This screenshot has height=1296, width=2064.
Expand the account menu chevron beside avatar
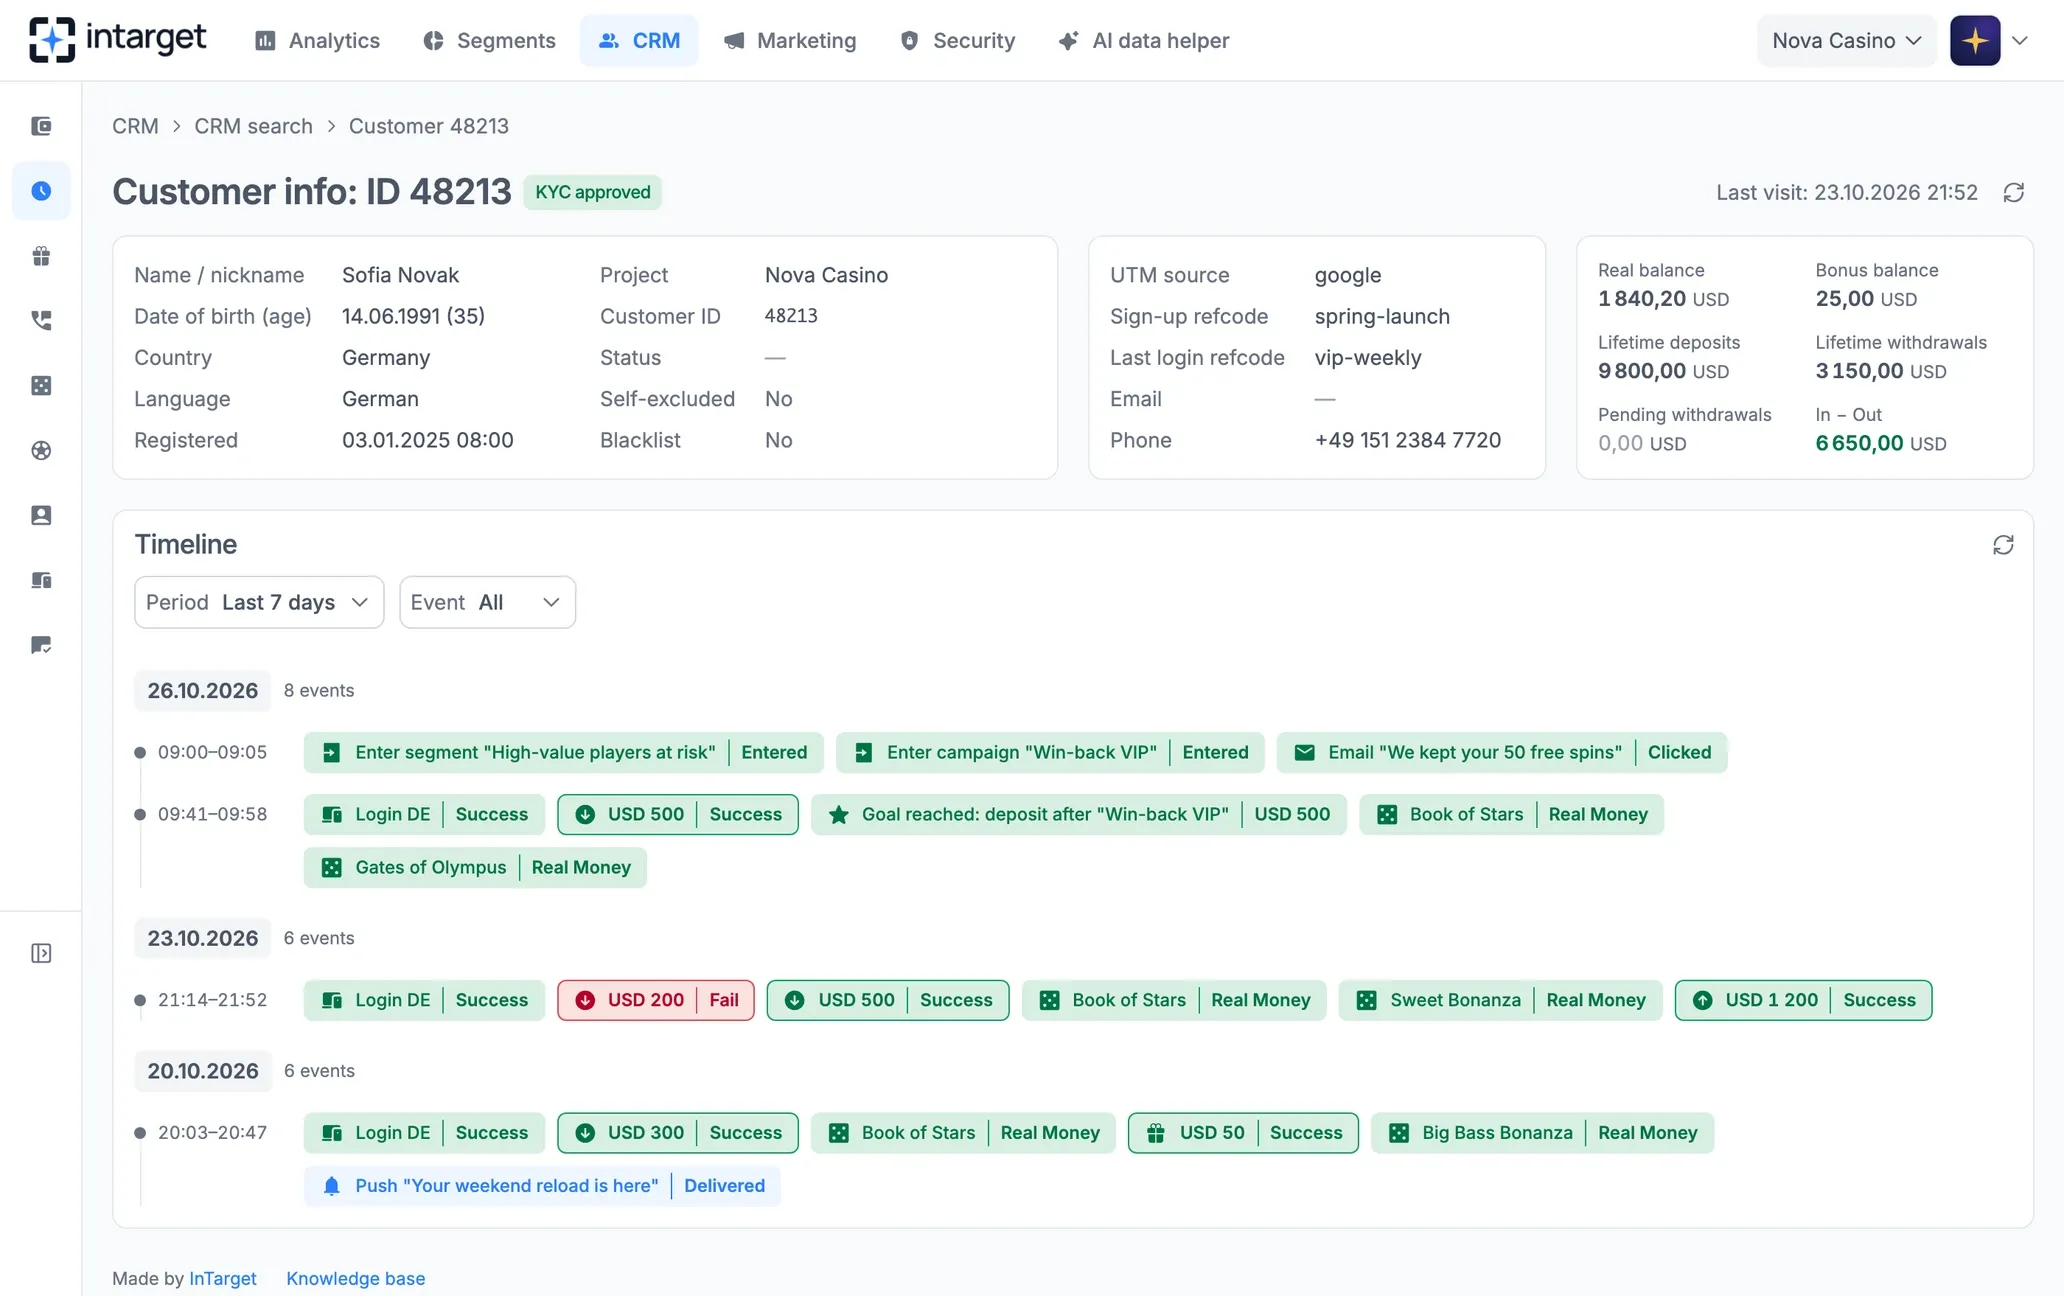point(2020,41)
